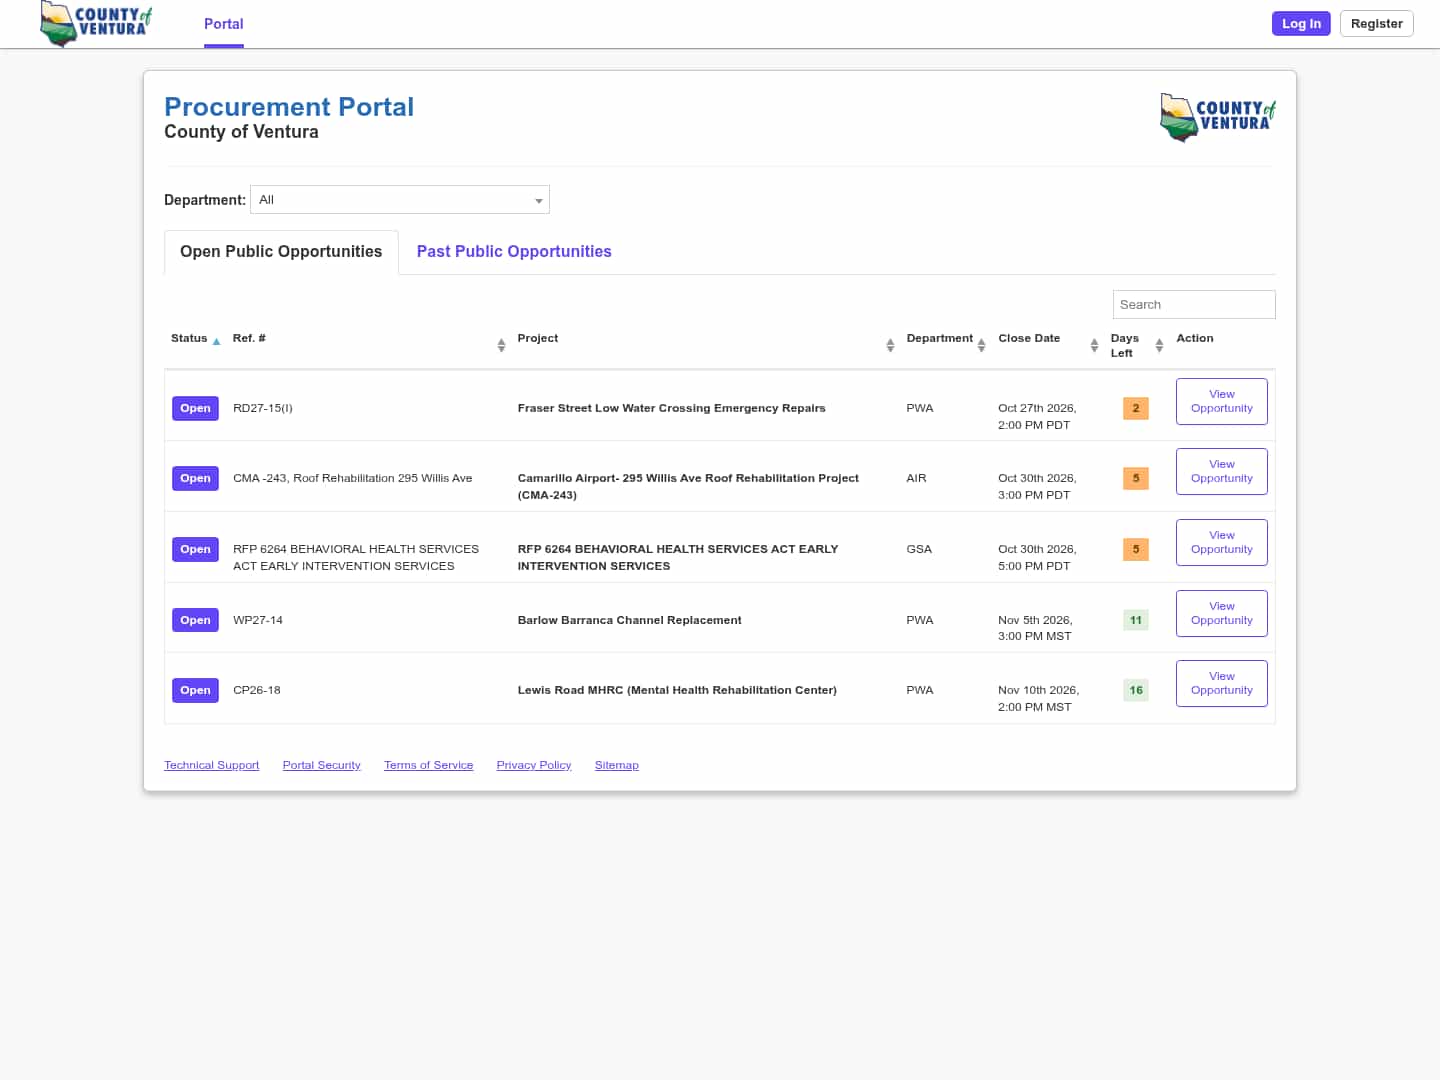This screenshot has width=1440, height=1080.
Task: Sort table by Days Left column arrows
Action: click(x=1159, y=345)
